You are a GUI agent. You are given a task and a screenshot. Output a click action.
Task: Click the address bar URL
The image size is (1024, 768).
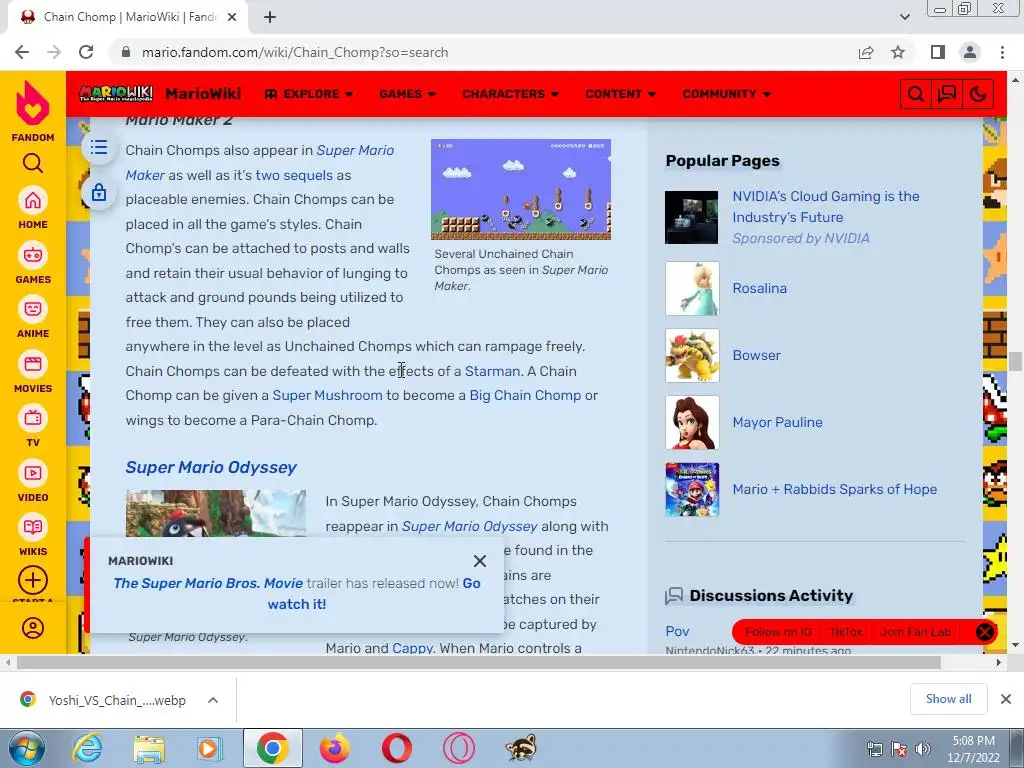(x=295, y=52)
